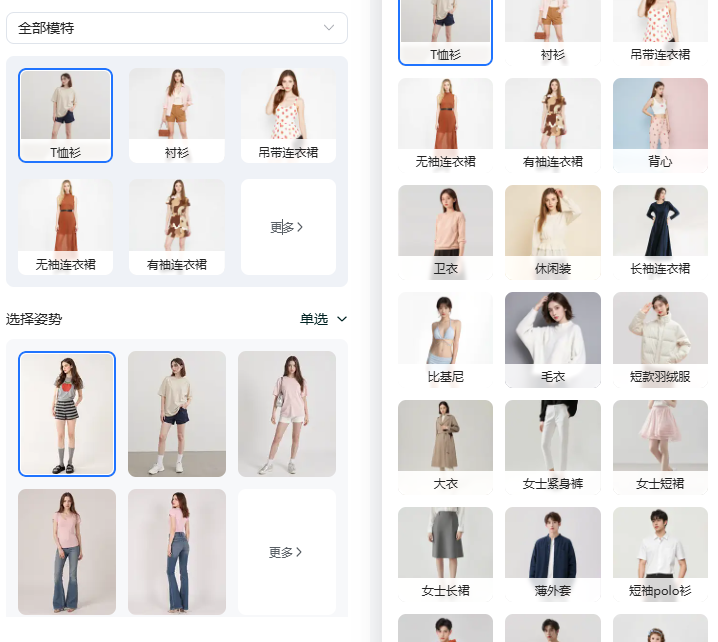Open the 全部模特 model dropdown
The width and height of the screenshot is (718, 642).
pyautogui.click(x=177, y=28)
